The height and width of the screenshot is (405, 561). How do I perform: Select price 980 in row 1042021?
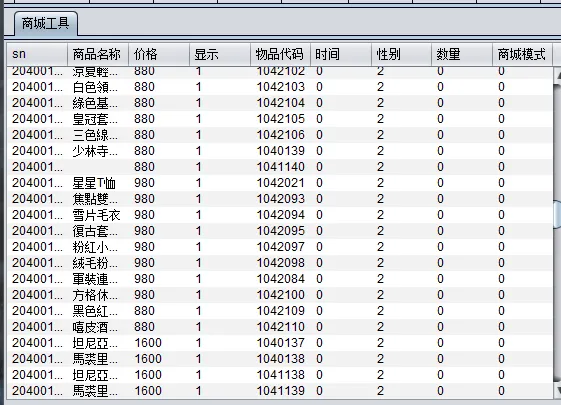coord(159,183)
